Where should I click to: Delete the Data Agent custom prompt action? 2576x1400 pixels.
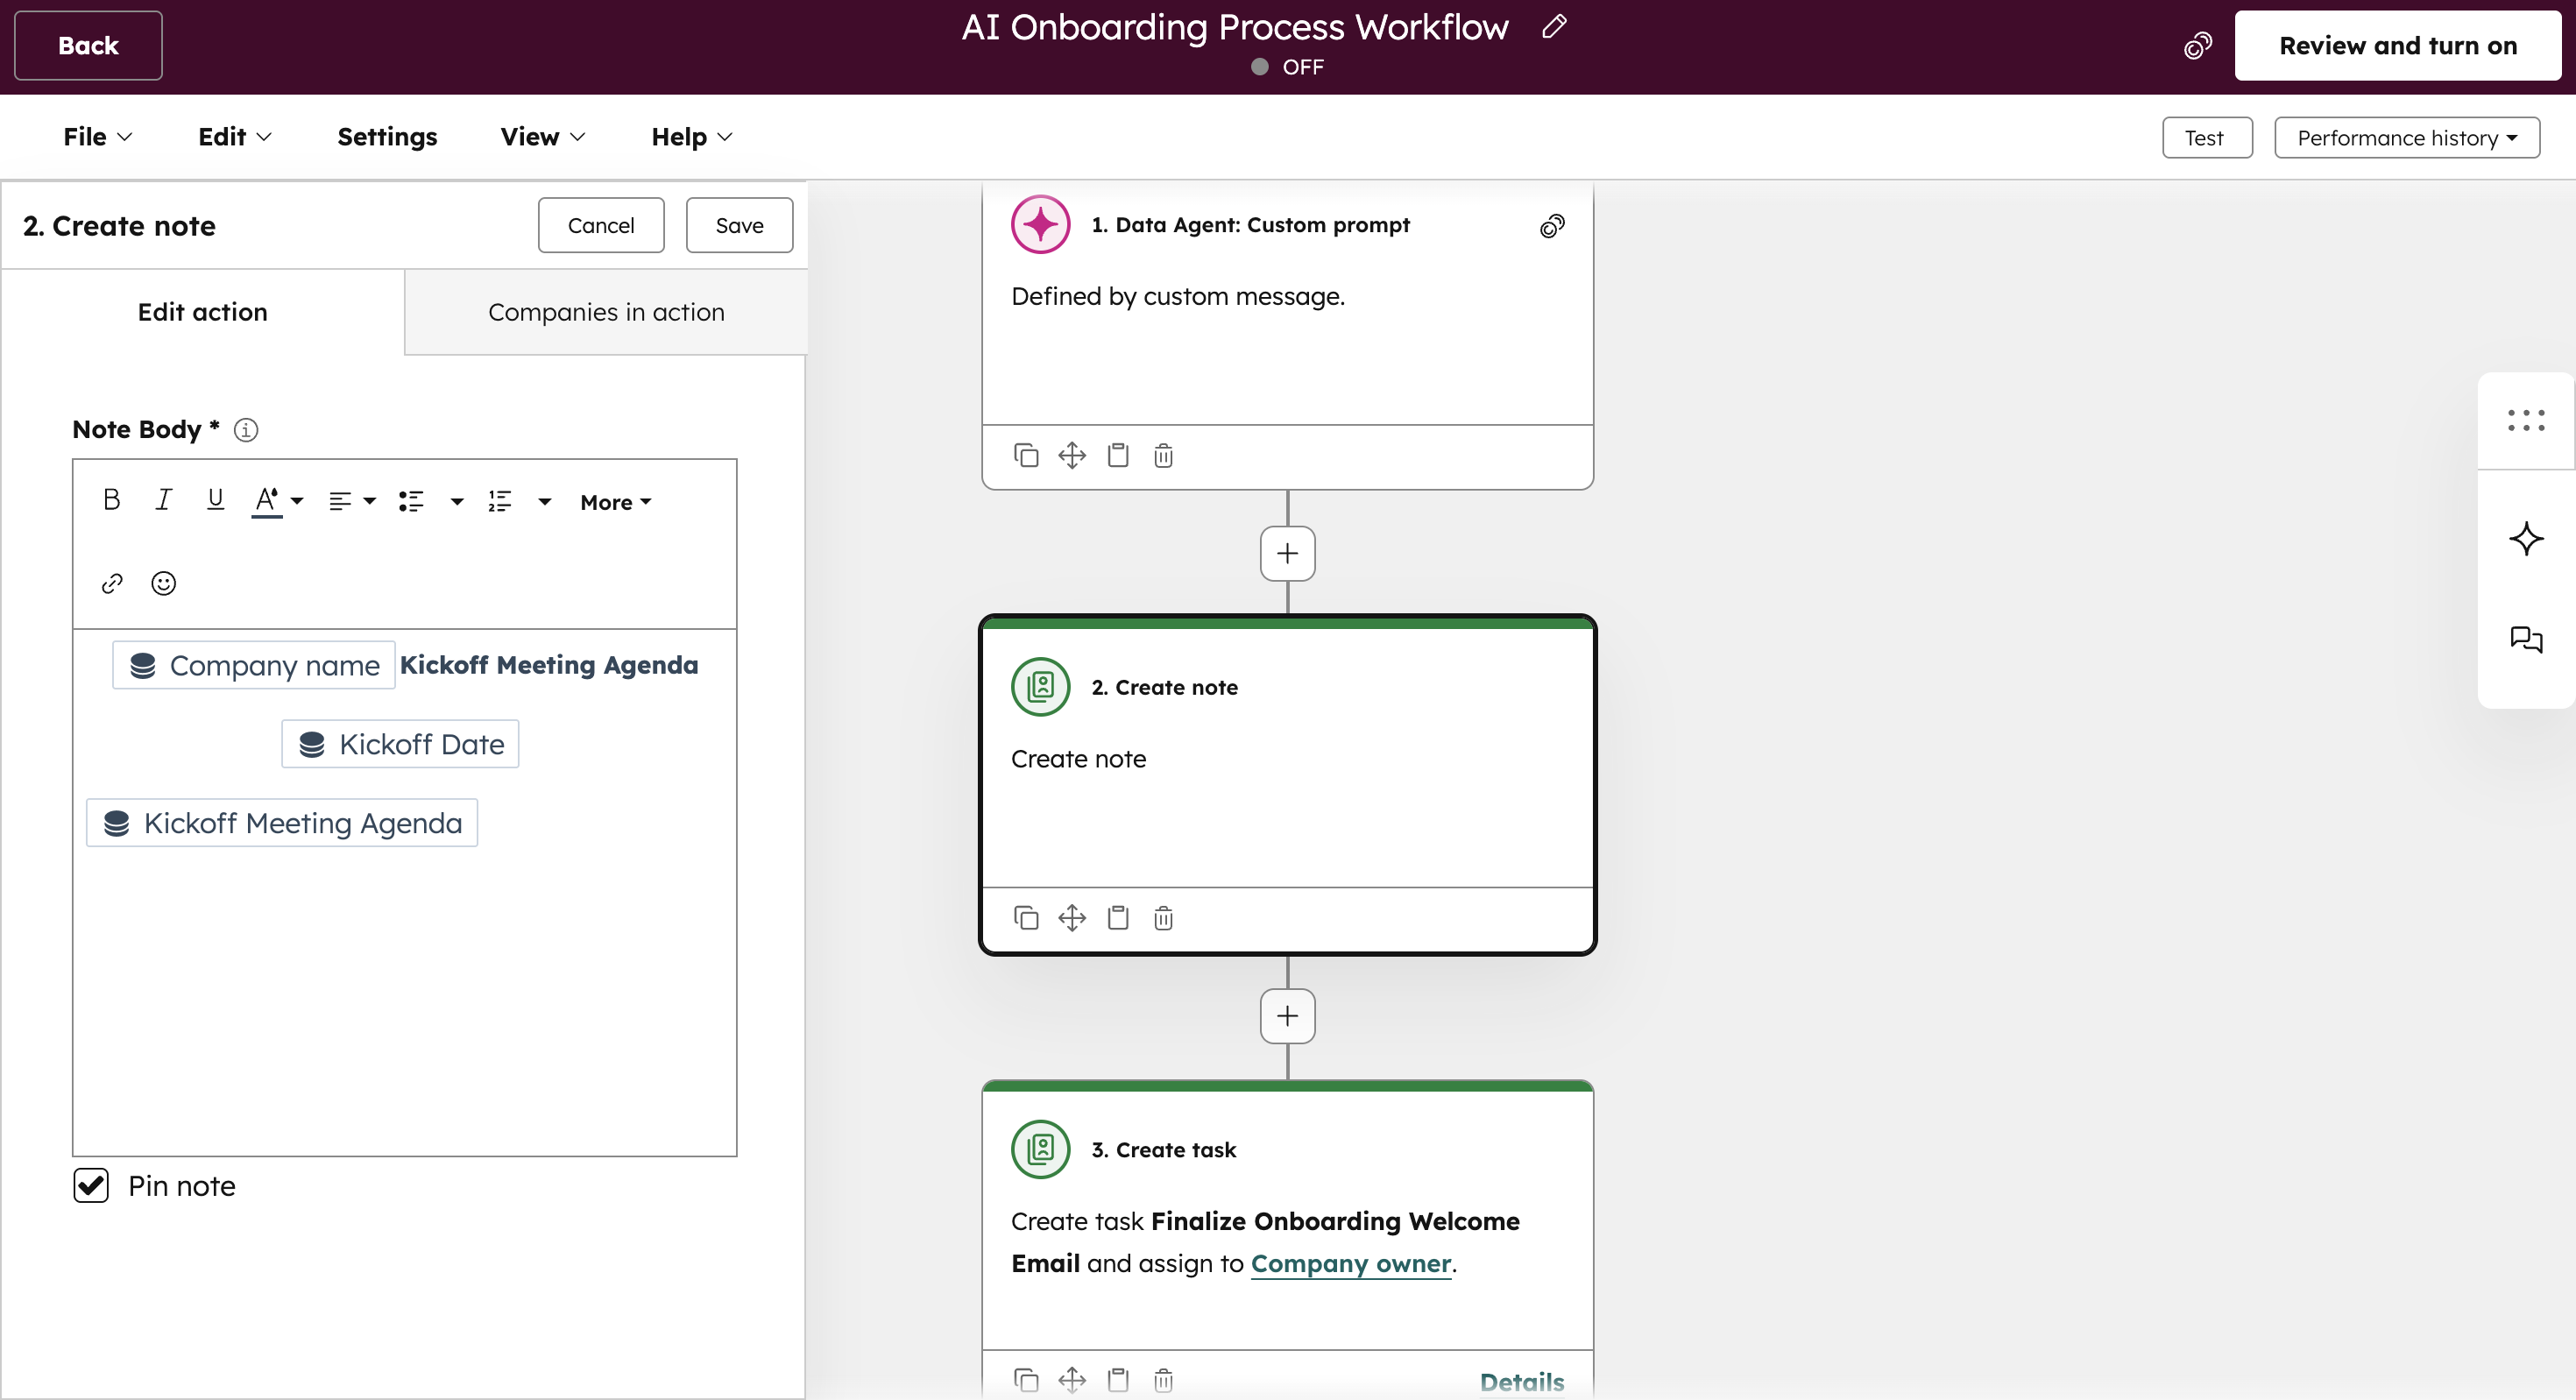pos(1163,455)
